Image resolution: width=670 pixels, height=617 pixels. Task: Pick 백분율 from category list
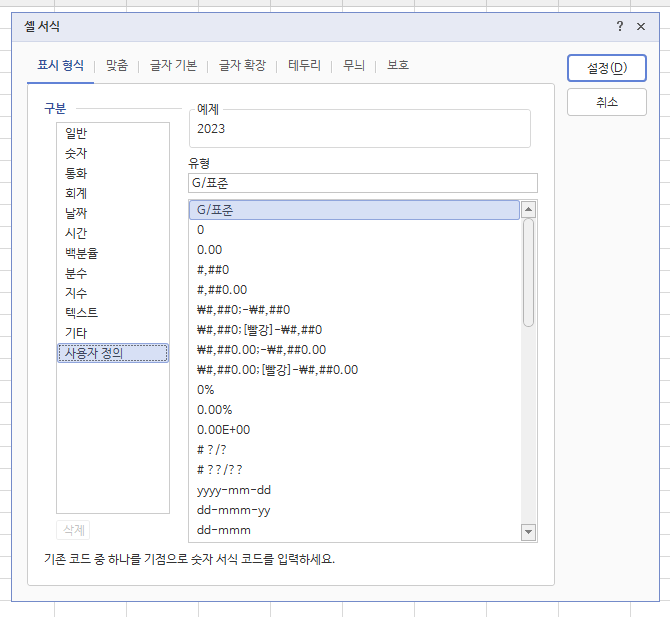[113, 253]
